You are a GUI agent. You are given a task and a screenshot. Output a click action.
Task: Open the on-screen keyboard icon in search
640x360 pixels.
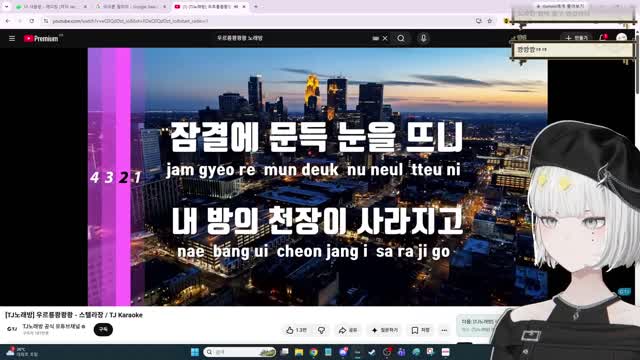coord(376,38)
